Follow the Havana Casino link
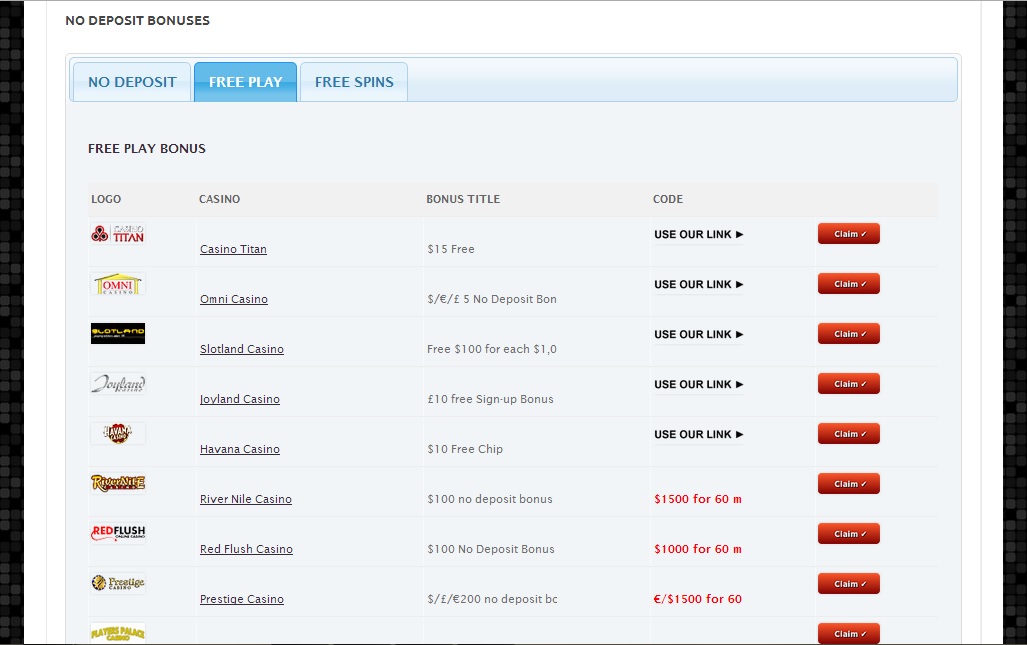 pyautogui.click(x=240, y=449)
